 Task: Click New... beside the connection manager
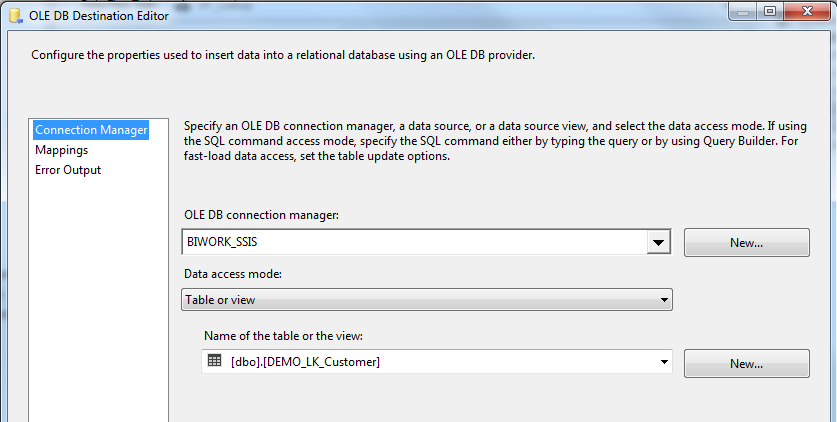pyautogui.click(x=746, y=243)
